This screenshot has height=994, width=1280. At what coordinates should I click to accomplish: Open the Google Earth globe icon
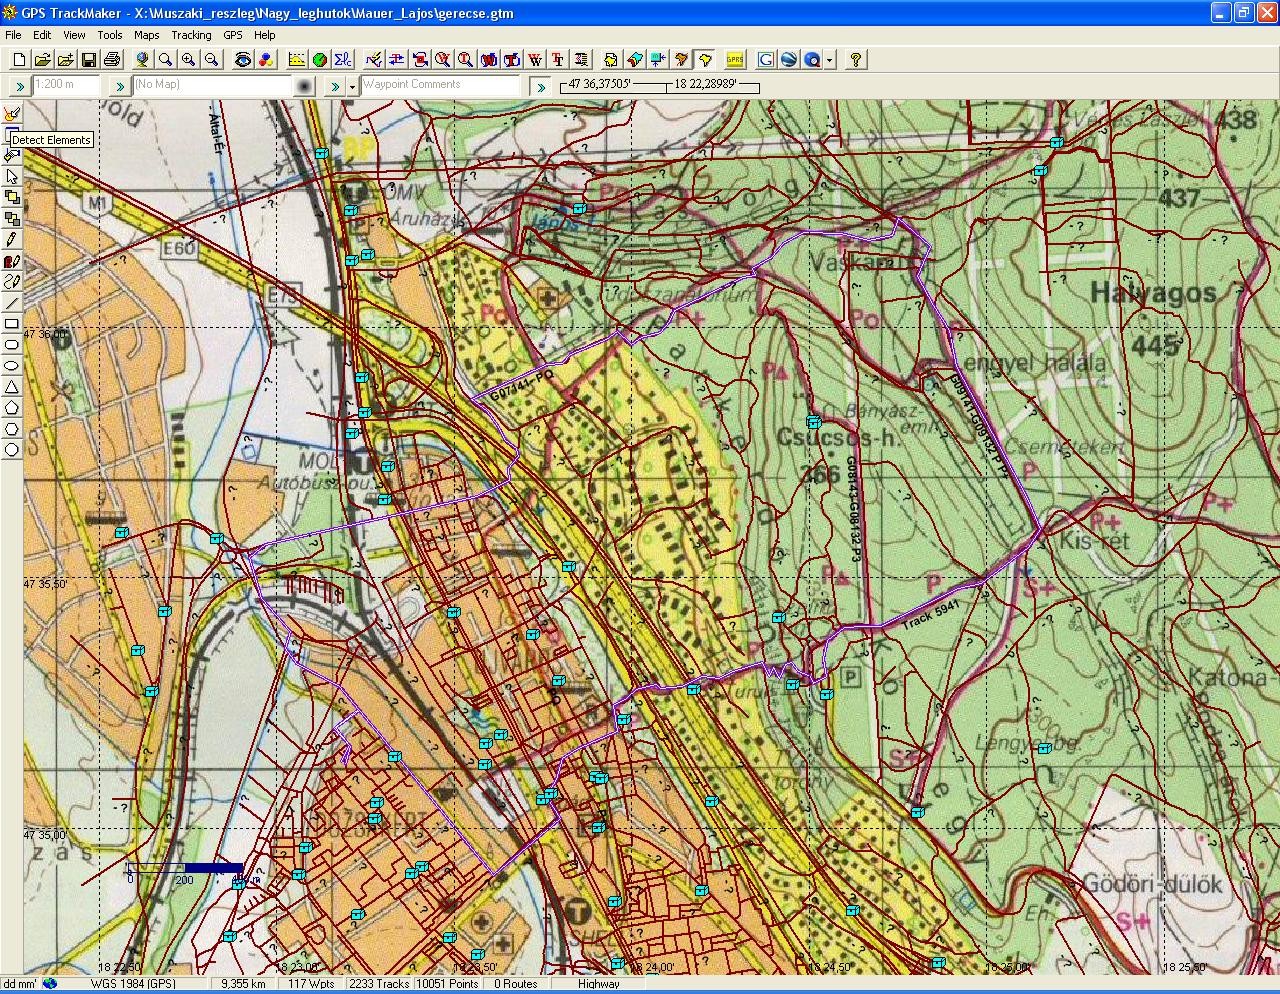(789, 60)
